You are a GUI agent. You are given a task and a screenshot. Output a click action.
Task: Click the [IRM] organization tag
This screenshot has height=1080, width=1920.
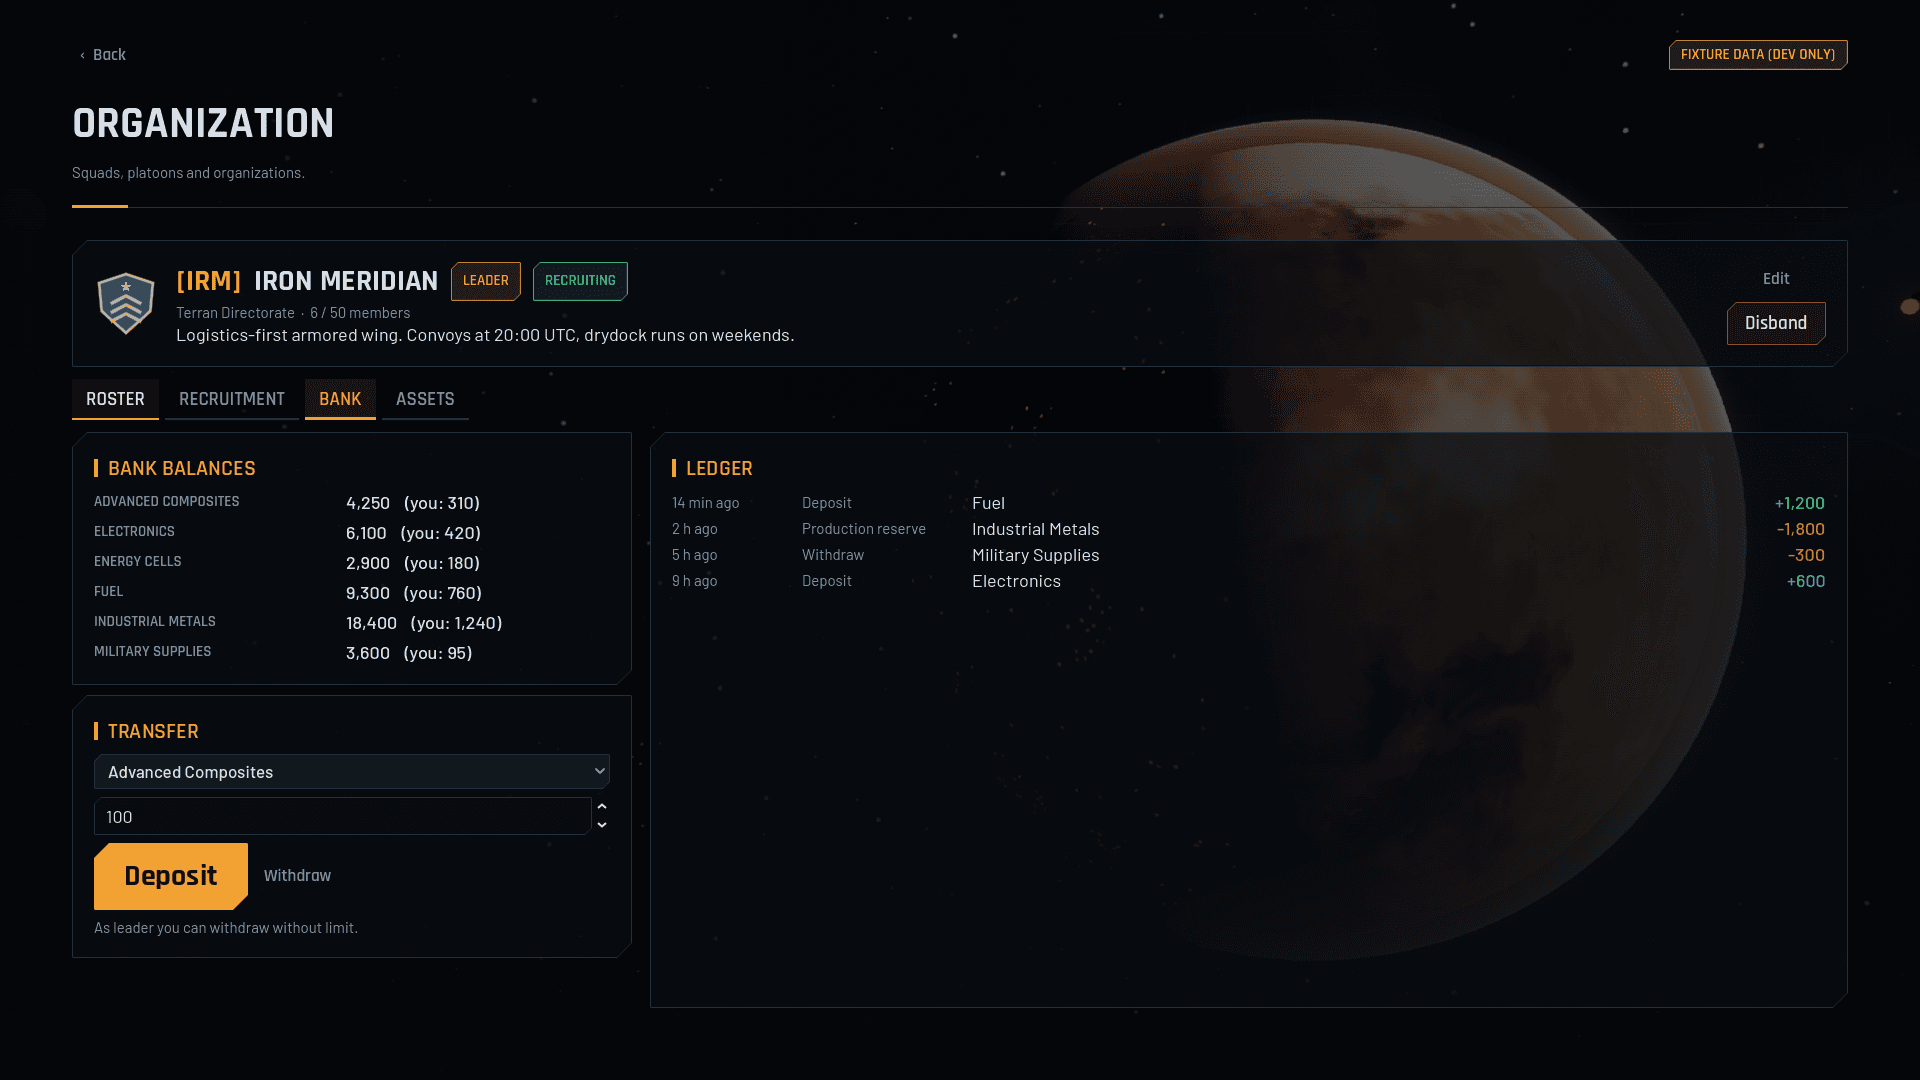(x=209, y=281)
